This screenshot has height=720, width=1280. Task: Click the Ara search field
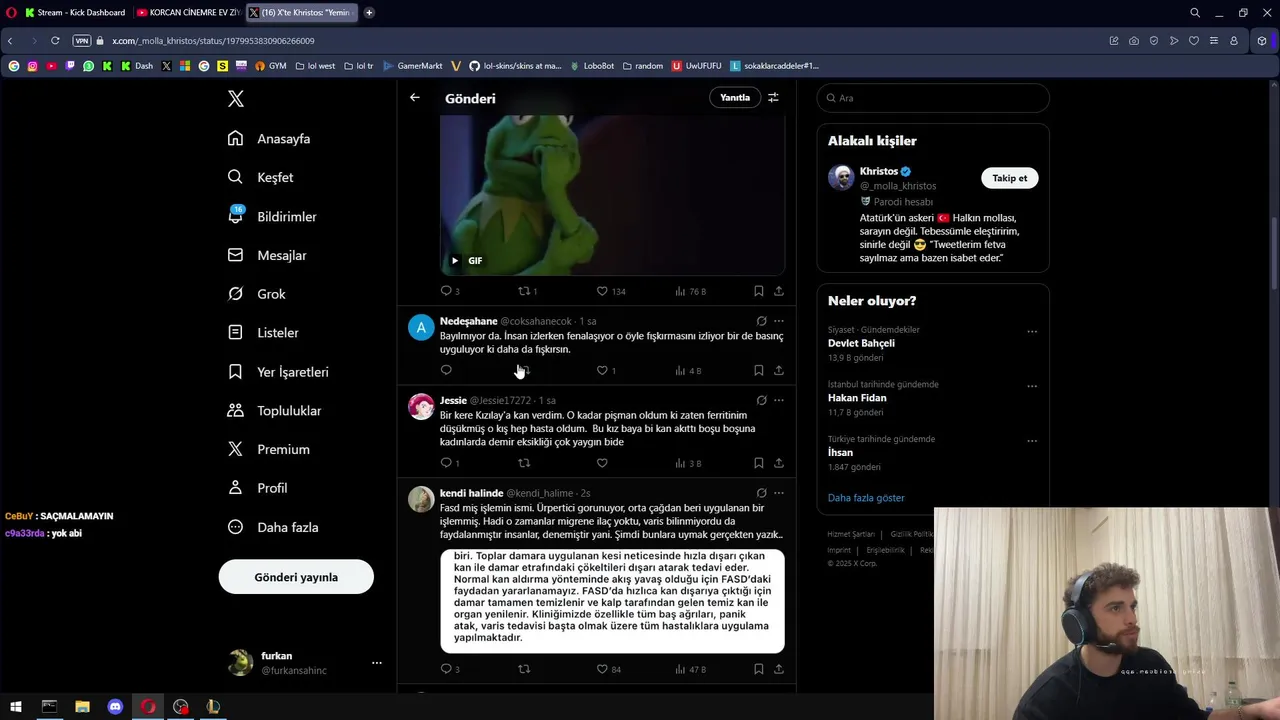[x=933, y=98]
